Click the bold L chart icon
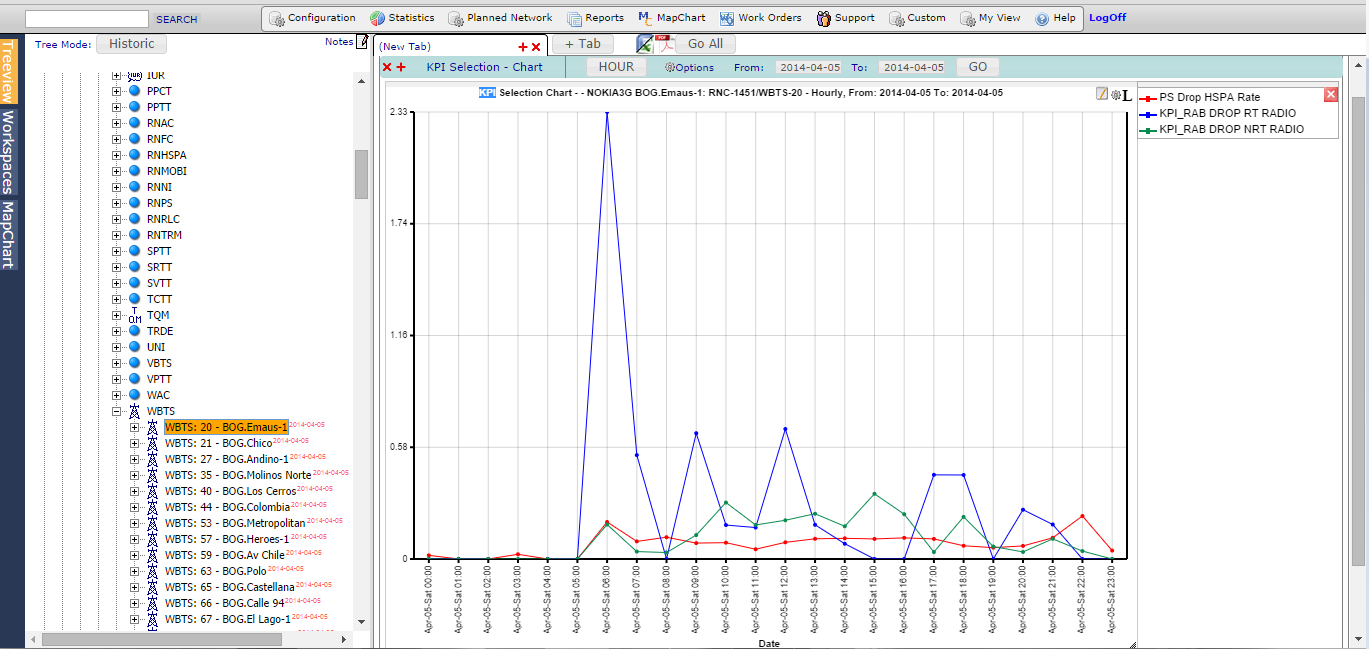Screen dimensions: 1369x649 [1127, 95]
